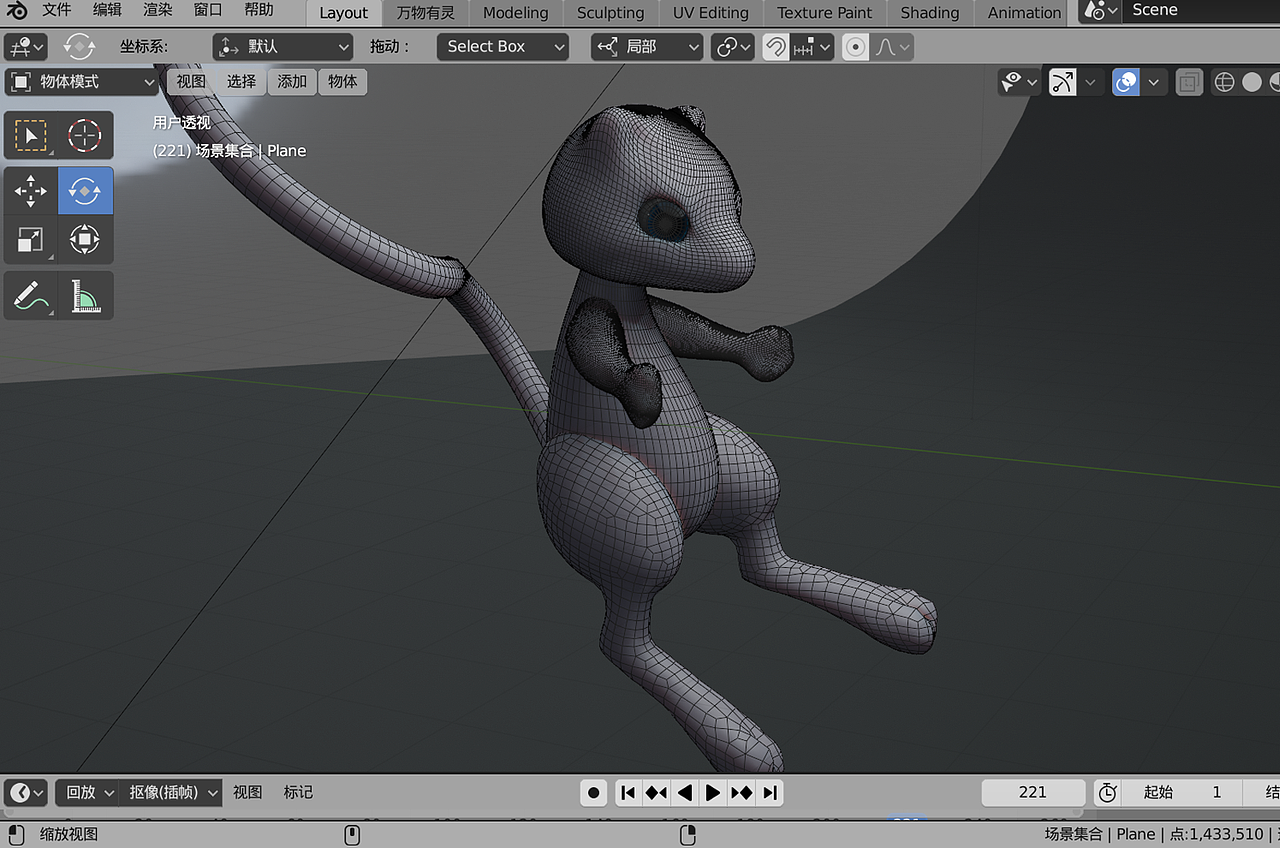Switch to the Shading workspace tab
Viewport: 1280px width, 848px height.
pos(930,13)
